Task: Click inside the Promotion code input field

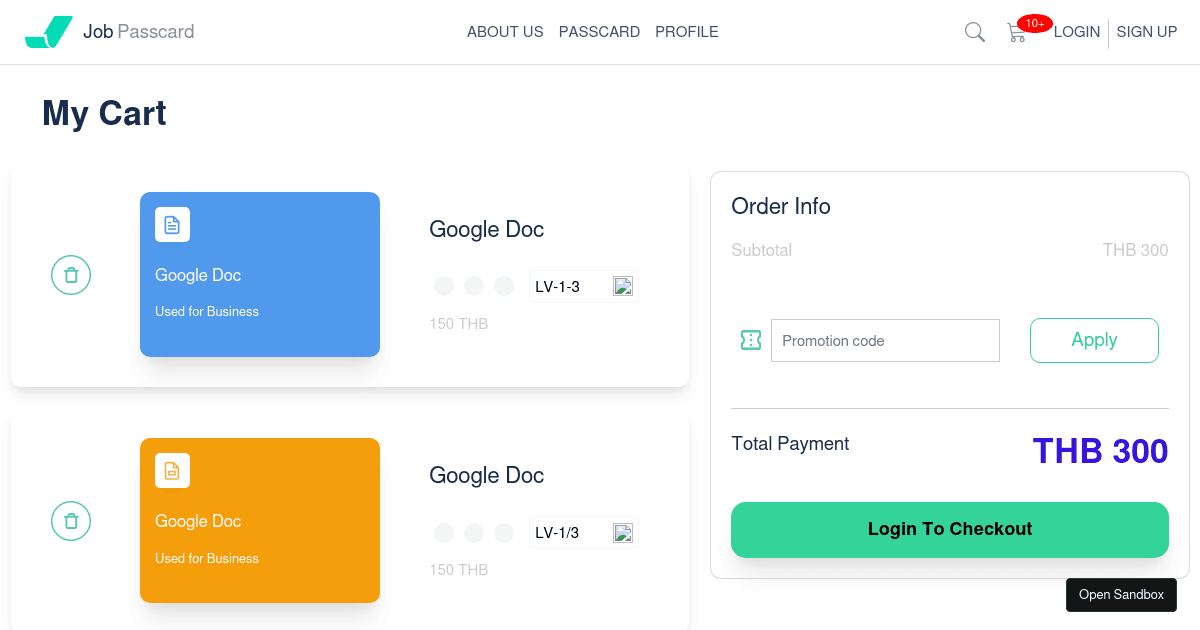Action: click(884, 340)
